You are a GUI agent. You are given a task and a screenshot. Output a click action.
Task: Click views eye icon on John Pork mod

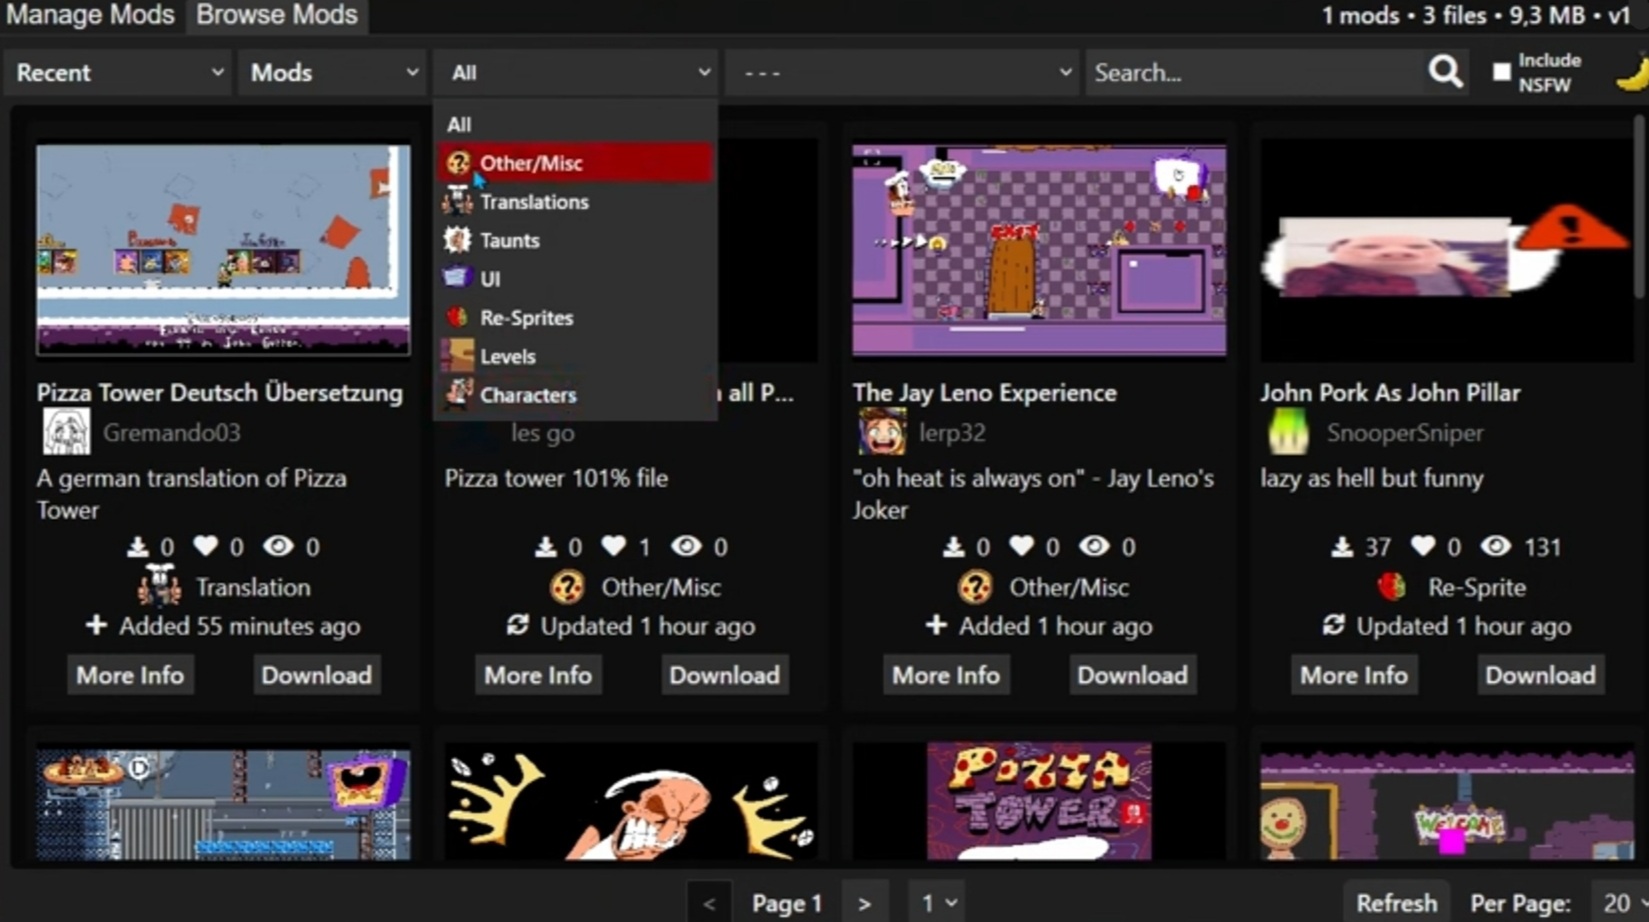(1496, 546)
